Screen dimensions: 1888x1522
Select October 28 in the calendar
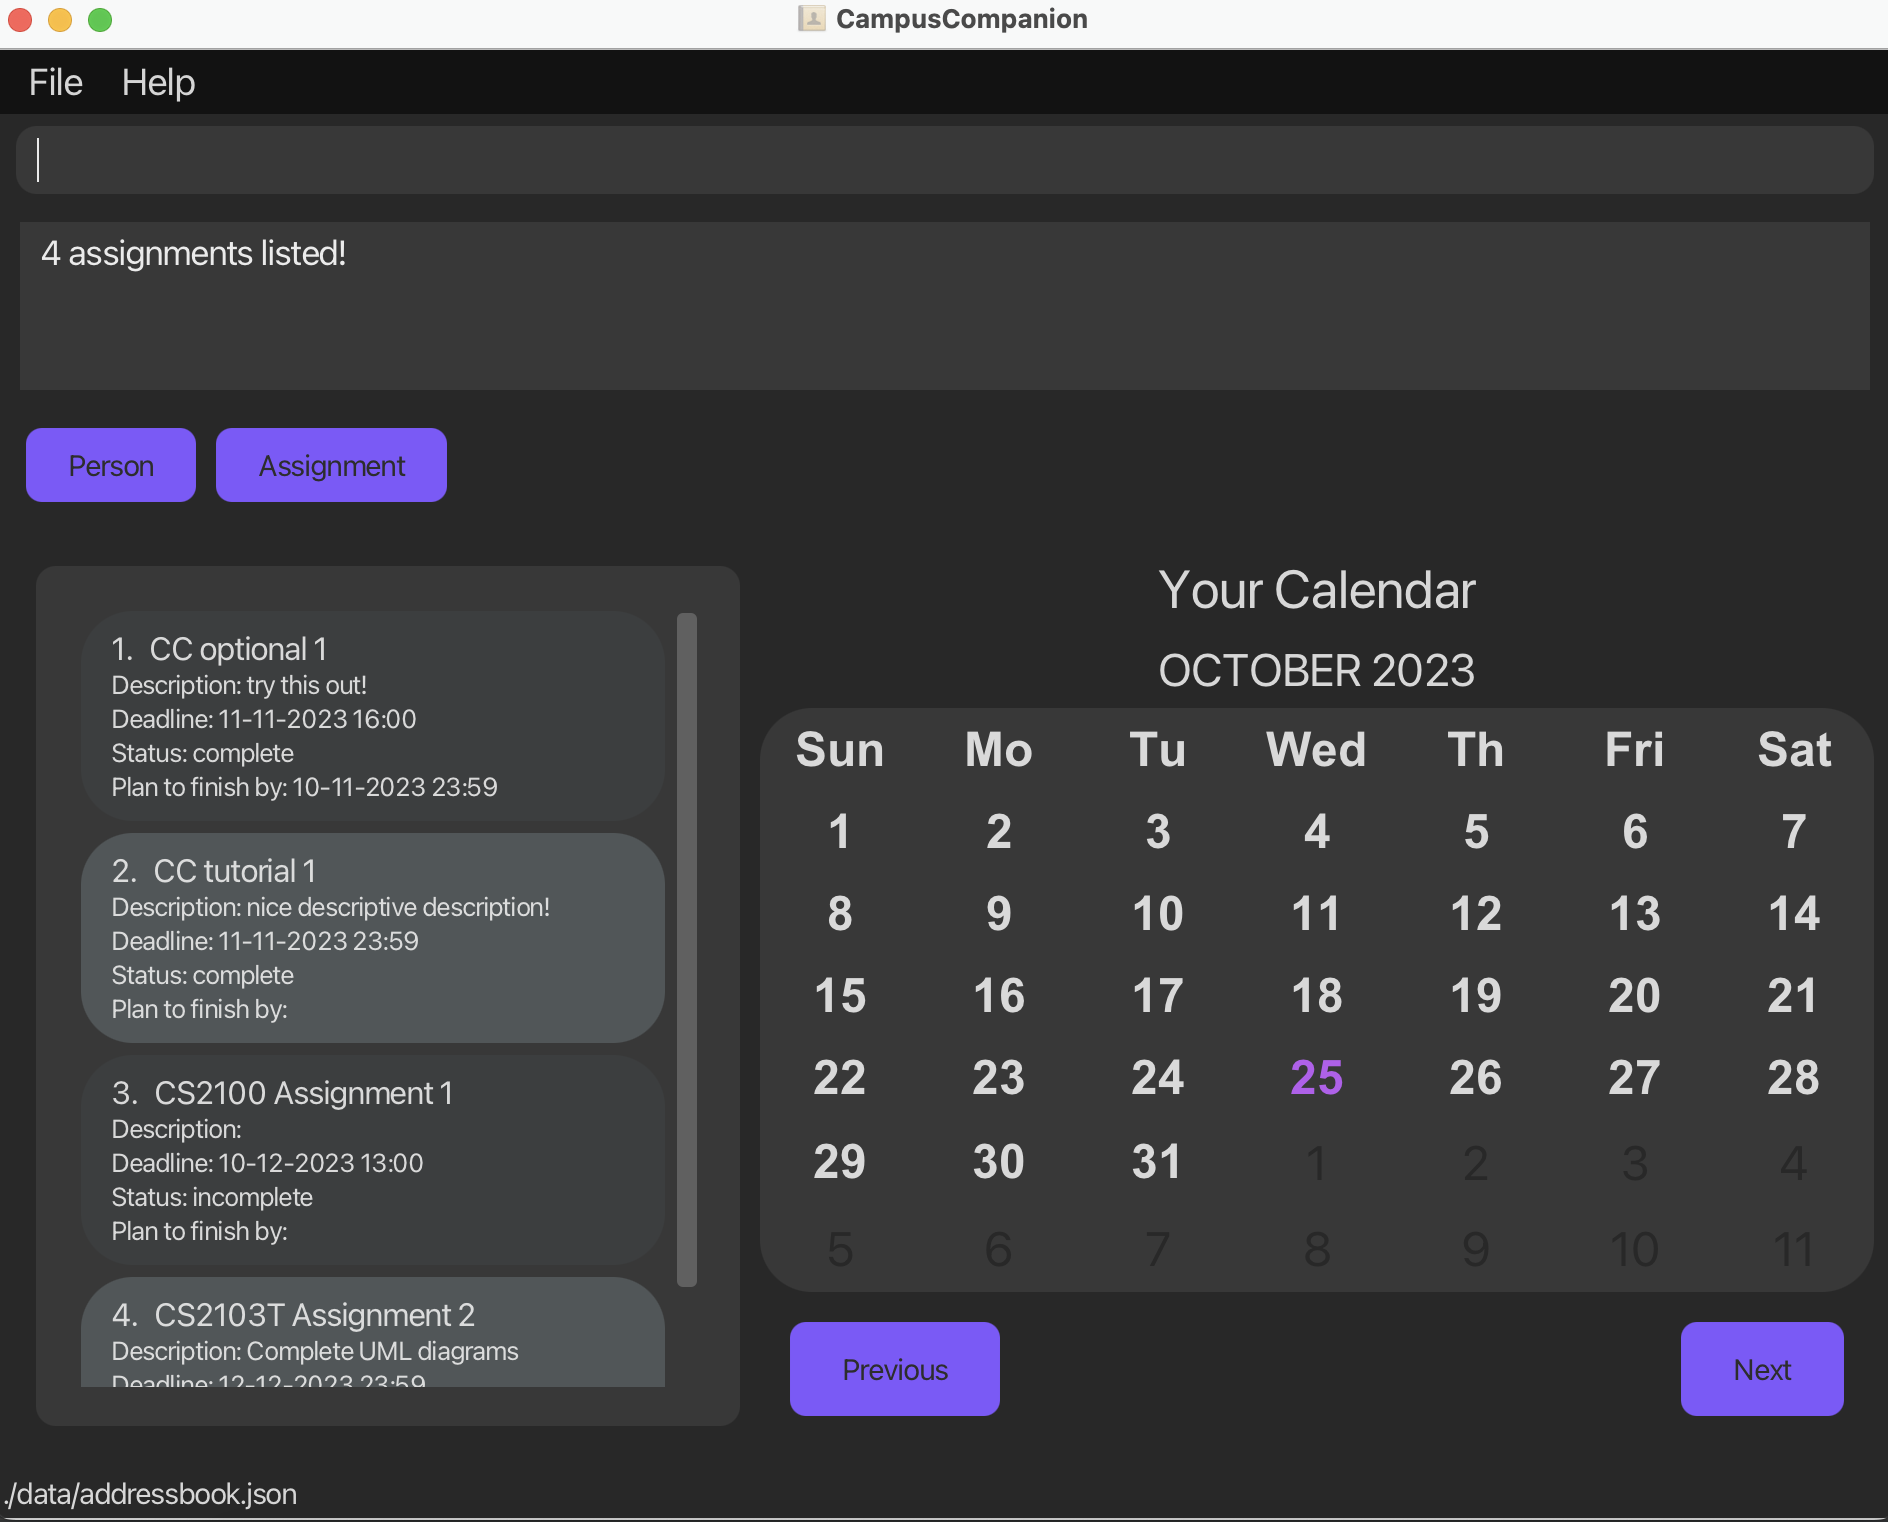1793,1077
